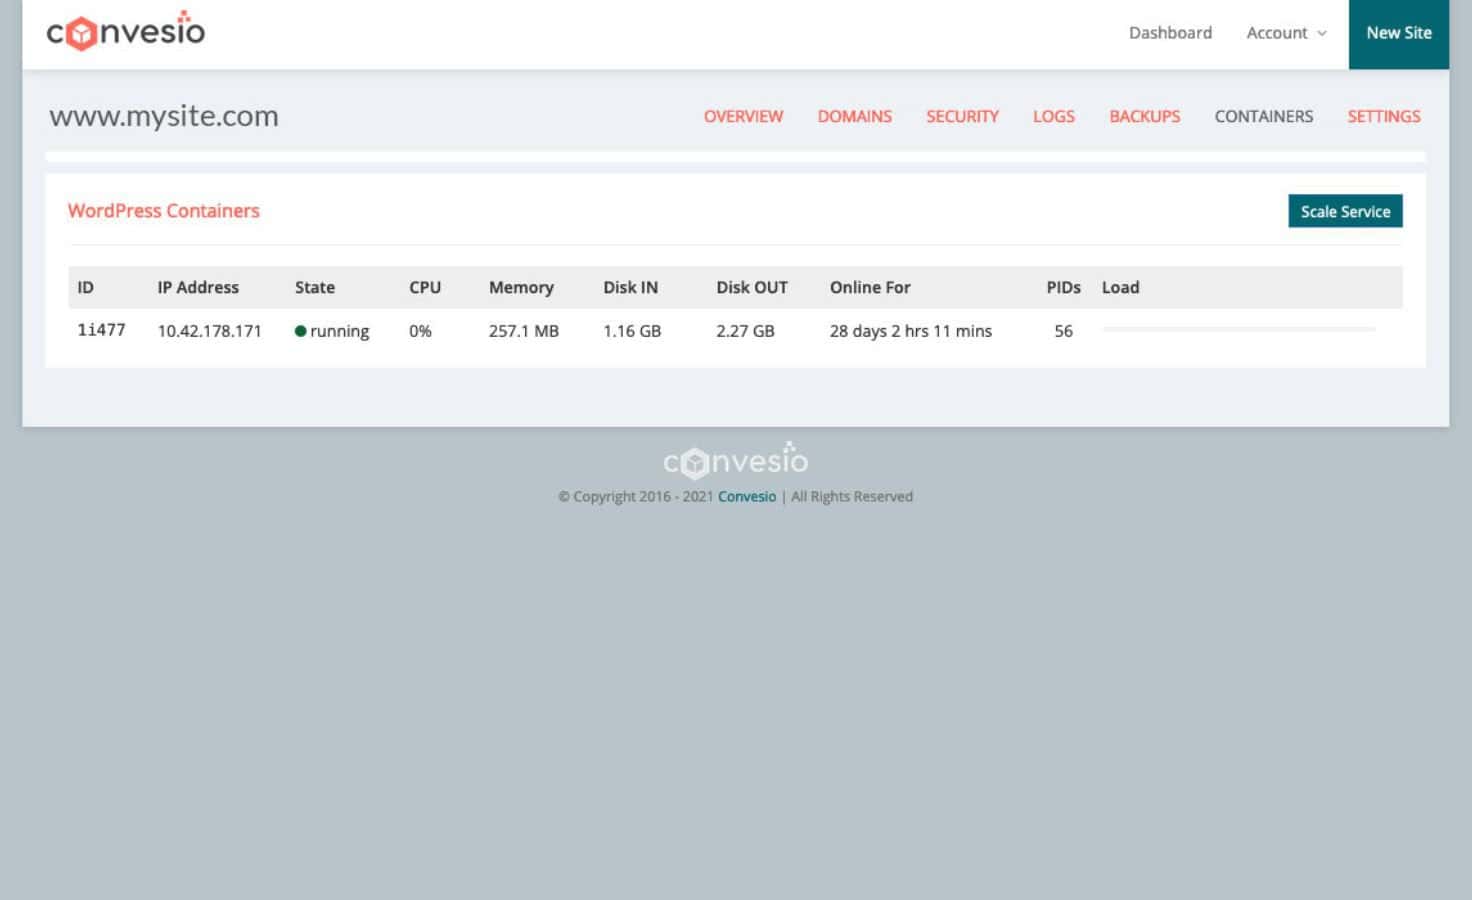1472x900 pixels.
Task: View the LOGS tab
Action: point(1053,116)
